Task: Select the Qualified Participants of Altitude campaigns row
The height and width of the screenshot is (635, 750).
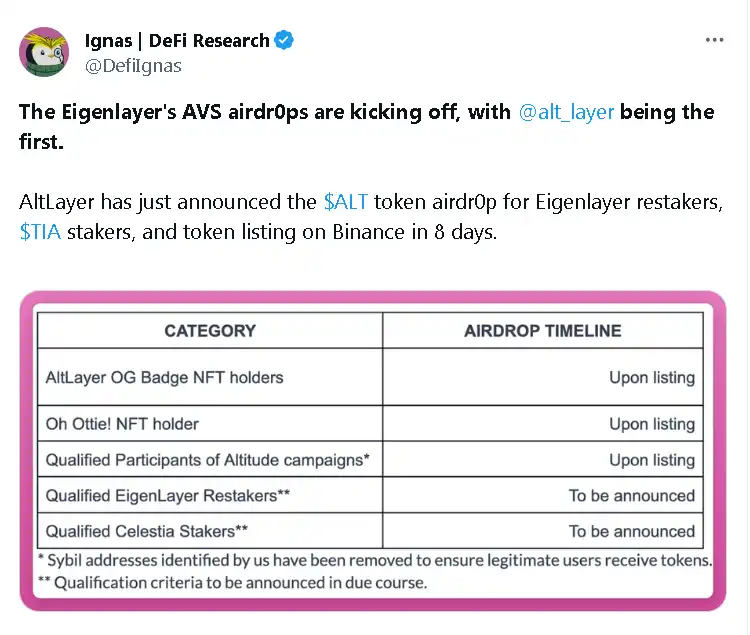Action: point(208,460)
